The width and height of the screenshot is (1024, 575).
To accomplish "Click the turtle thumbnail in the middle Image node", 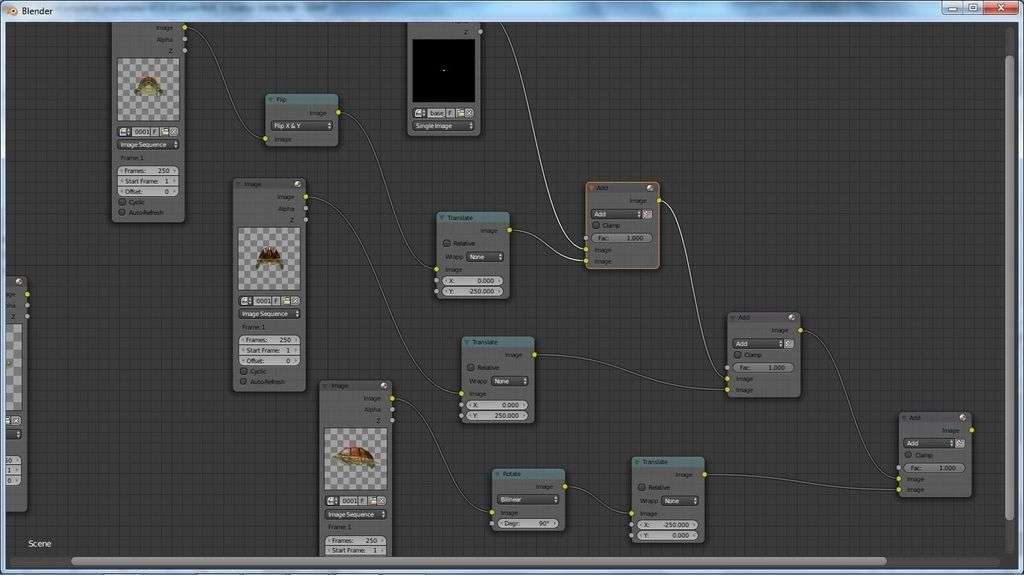I will [269, 259].
